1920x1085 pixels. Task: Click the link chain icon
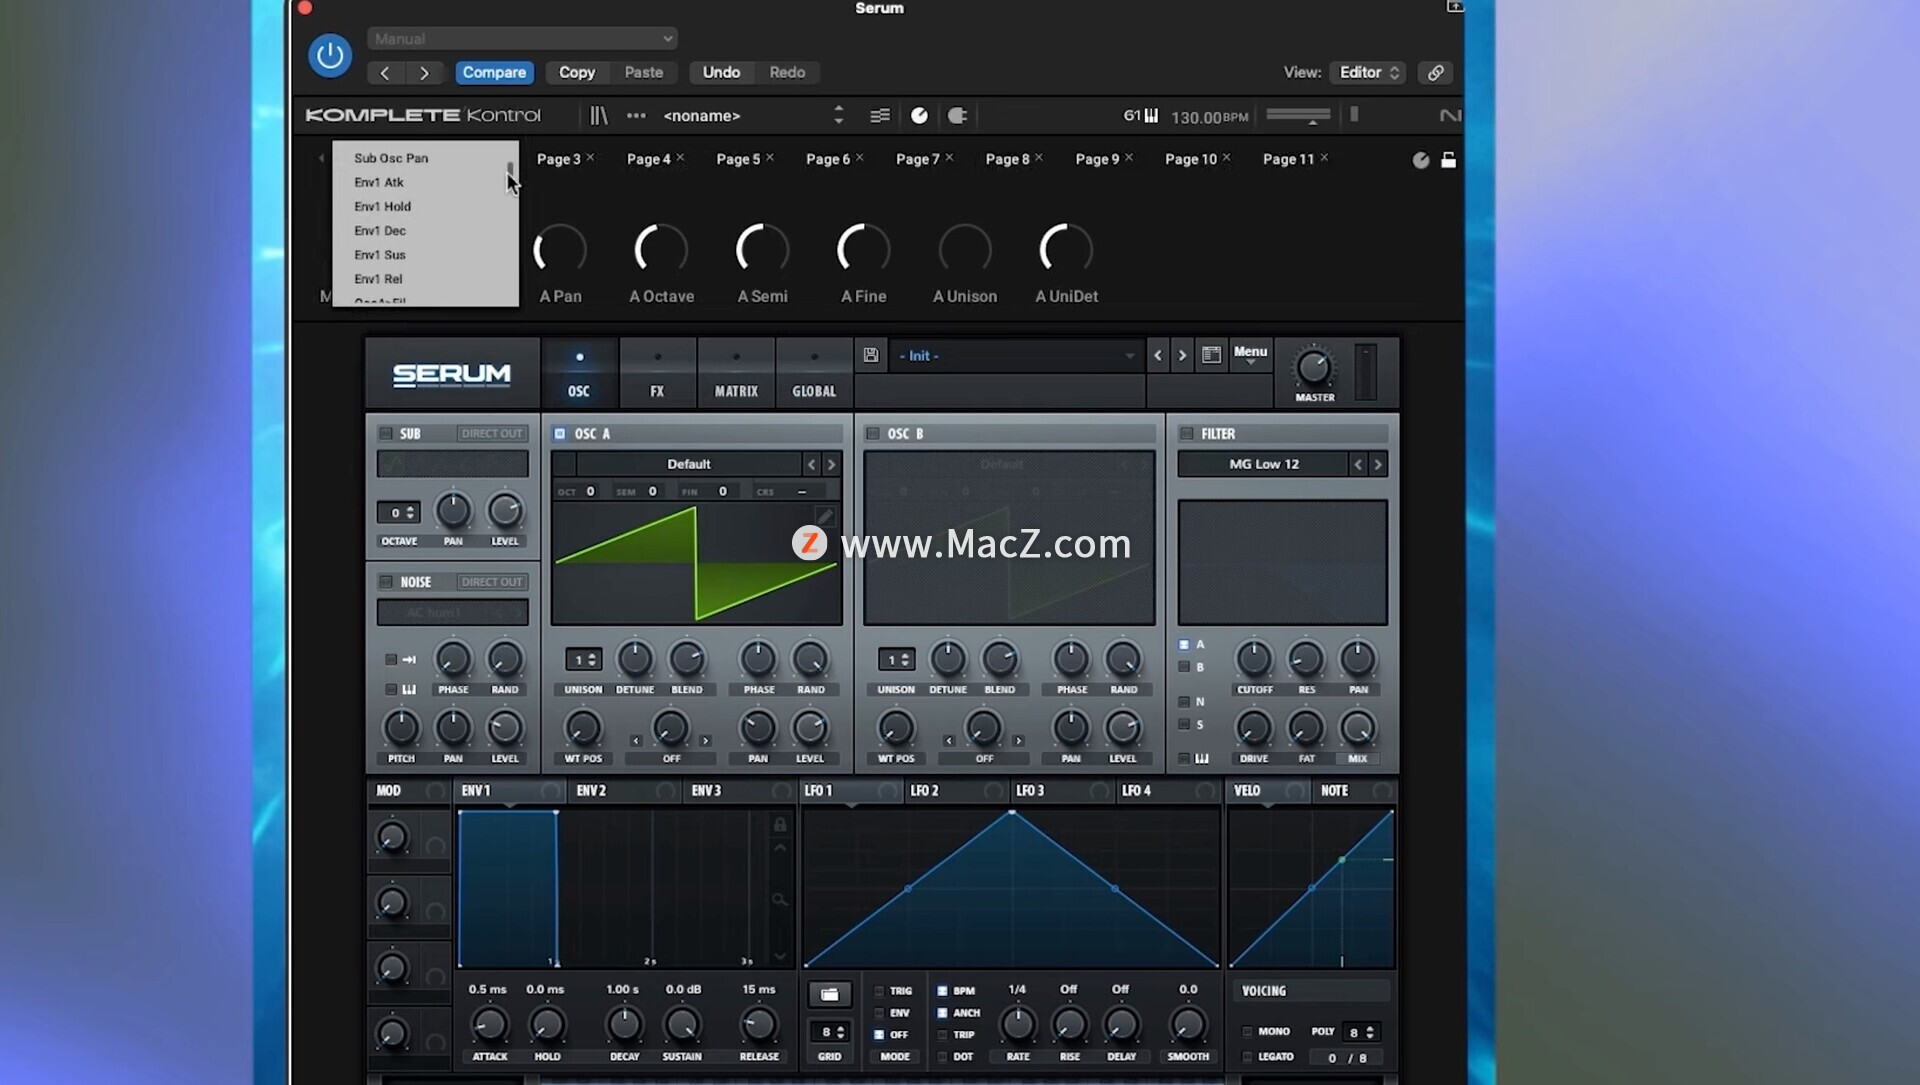(1435, 73)
